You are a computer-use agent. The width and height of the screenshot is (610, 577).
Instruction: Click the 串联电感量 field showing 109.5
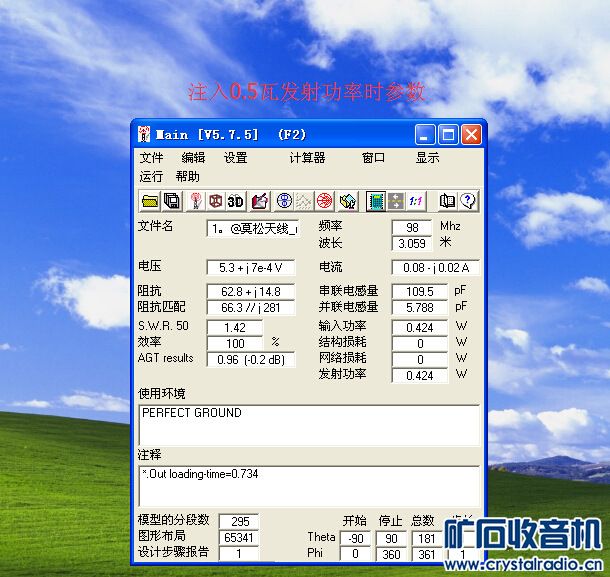pos(419,291)
